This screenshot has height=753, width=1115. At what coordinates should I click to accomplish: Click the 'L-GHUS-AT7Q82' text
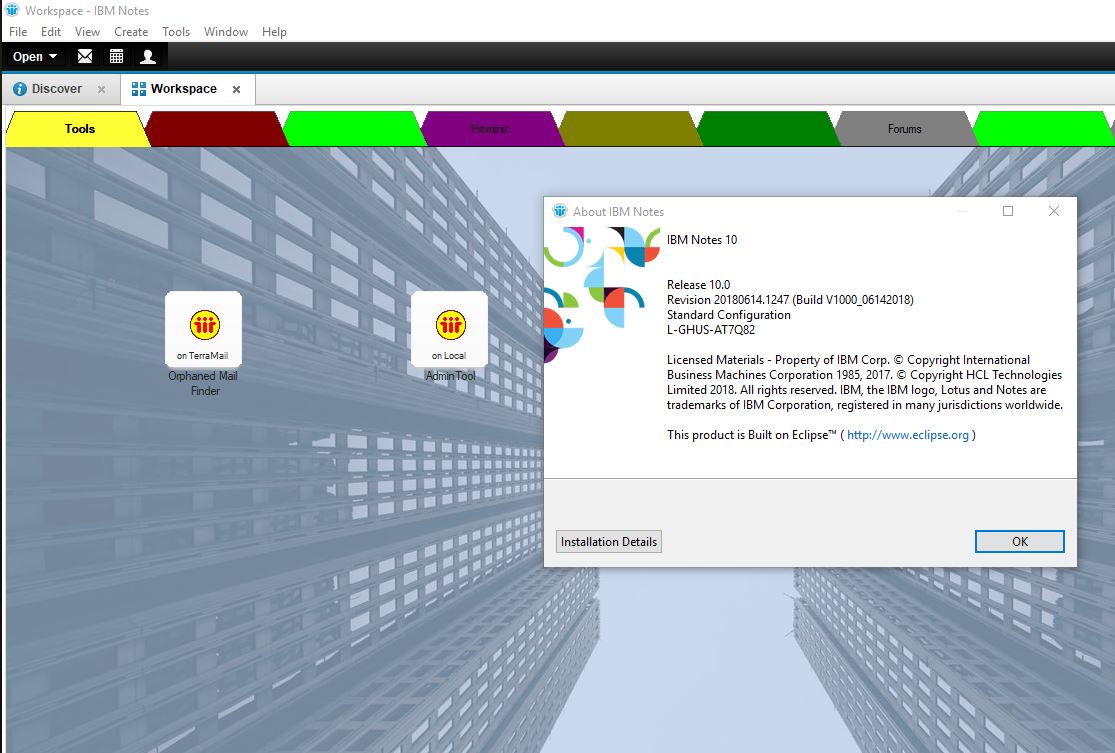pyautogui.click(x=710, y=330)
